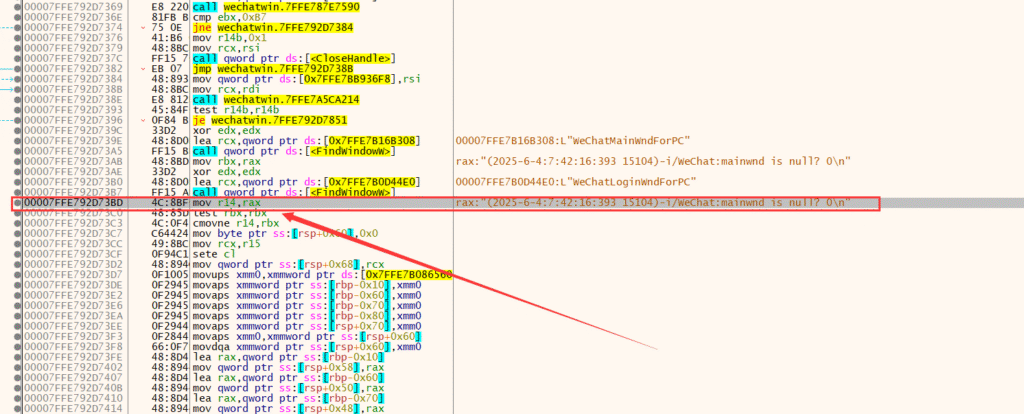Screen dimensions: 1024x414
Task: Select mov qword ptr ds:[0x7FFE7BB936F8],rsi line
Action: [x=306, y=79]
